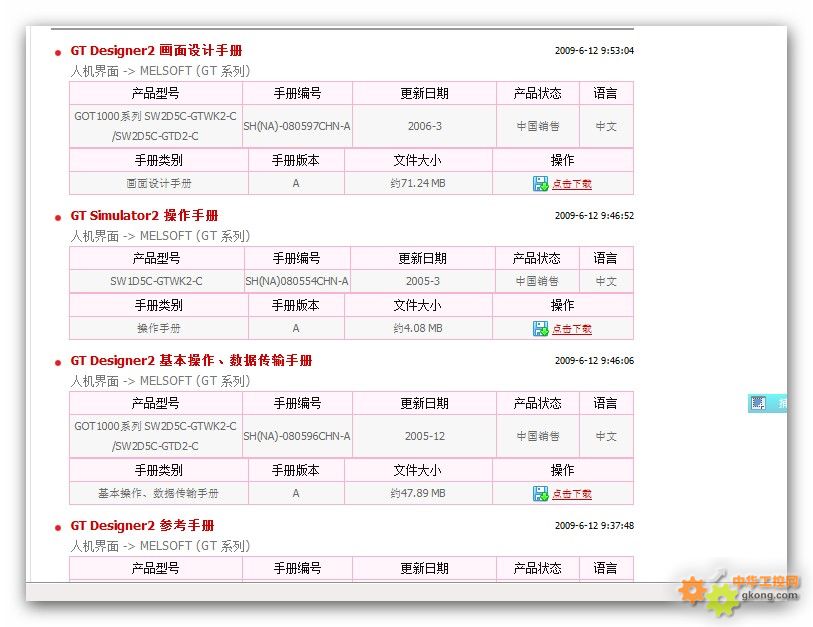Screen dimensions: 813x627
Task: Click timestamp 2009-6-12 9:37:48
Action: pos(594,526)
